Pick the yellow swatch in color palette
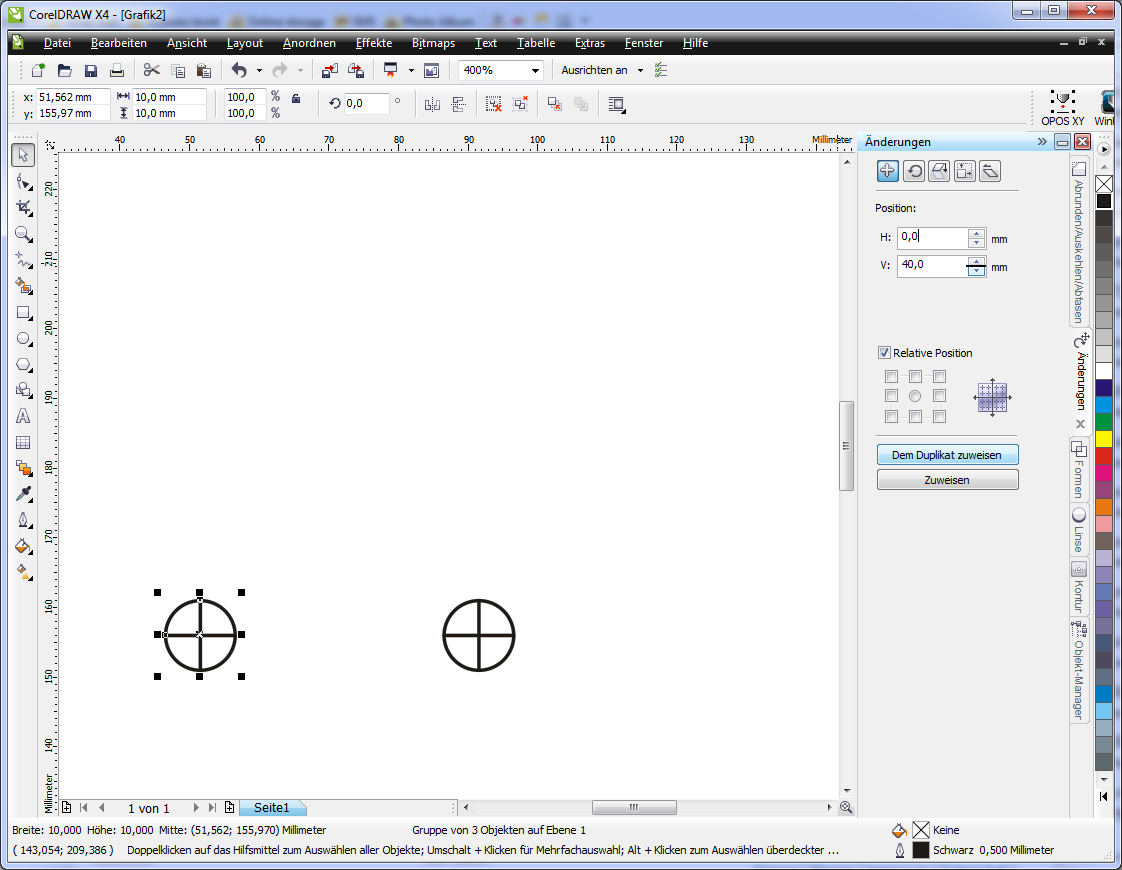The image size is (1122, 870). (x=1104, y=439)
